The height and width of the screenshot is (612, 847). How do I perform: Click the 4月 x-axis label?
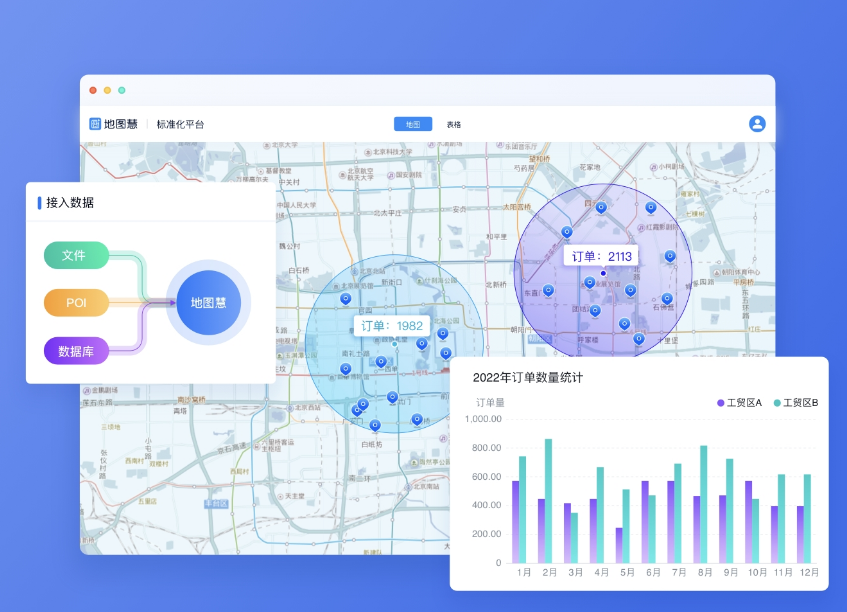601,572
